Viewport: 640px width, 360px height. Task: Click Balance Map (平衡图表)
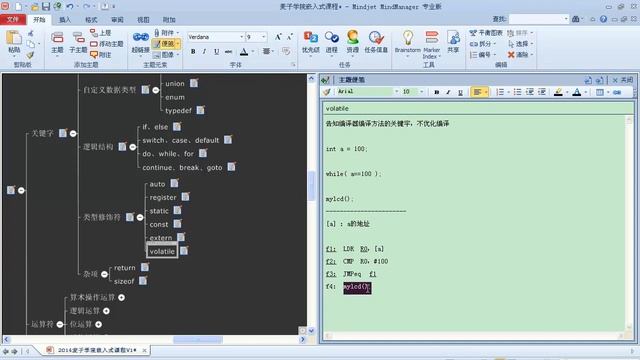click(486, 33)
